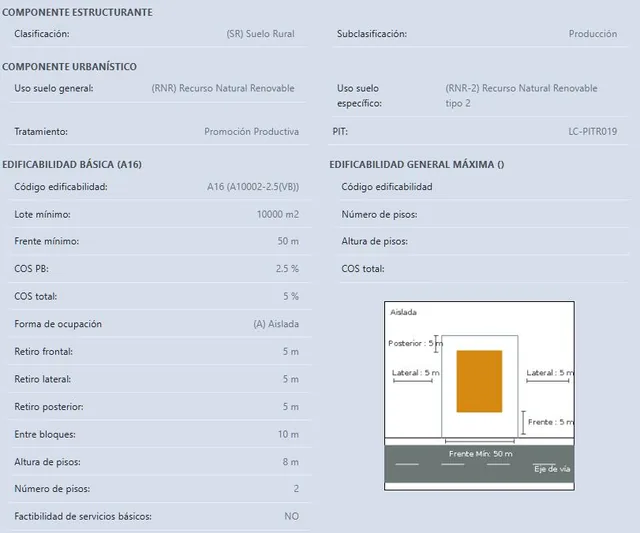Click the COS total 5 % value
Viewport: 640px width, 533px height.
click(x=291, y=296)
